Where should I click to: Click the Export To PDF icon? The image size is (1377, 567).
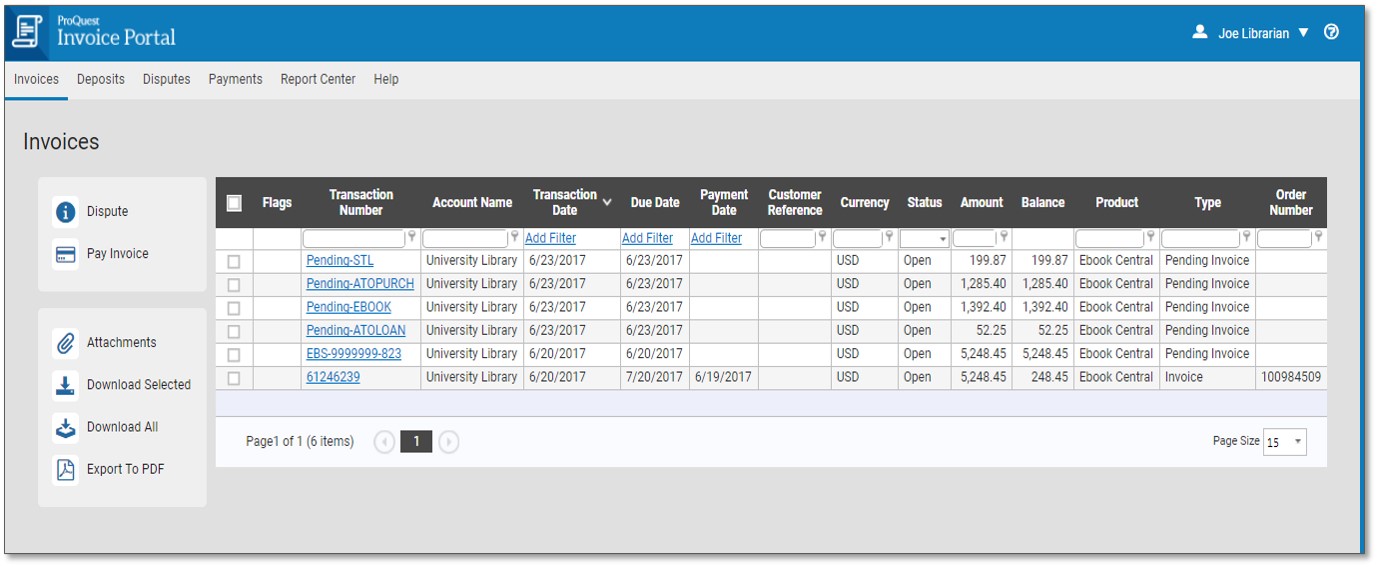point(66,469)
